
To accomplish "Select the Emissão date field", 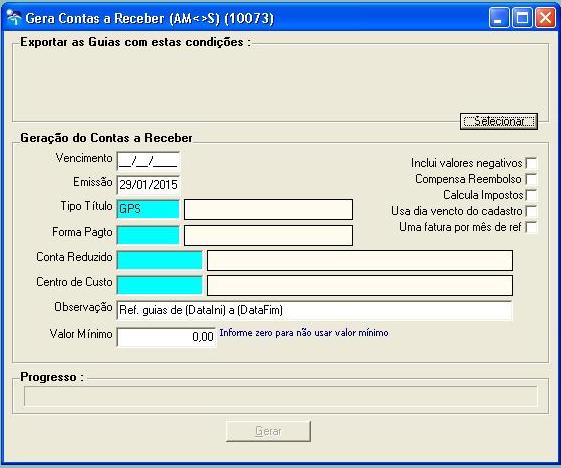I will [x=148, y=185].
